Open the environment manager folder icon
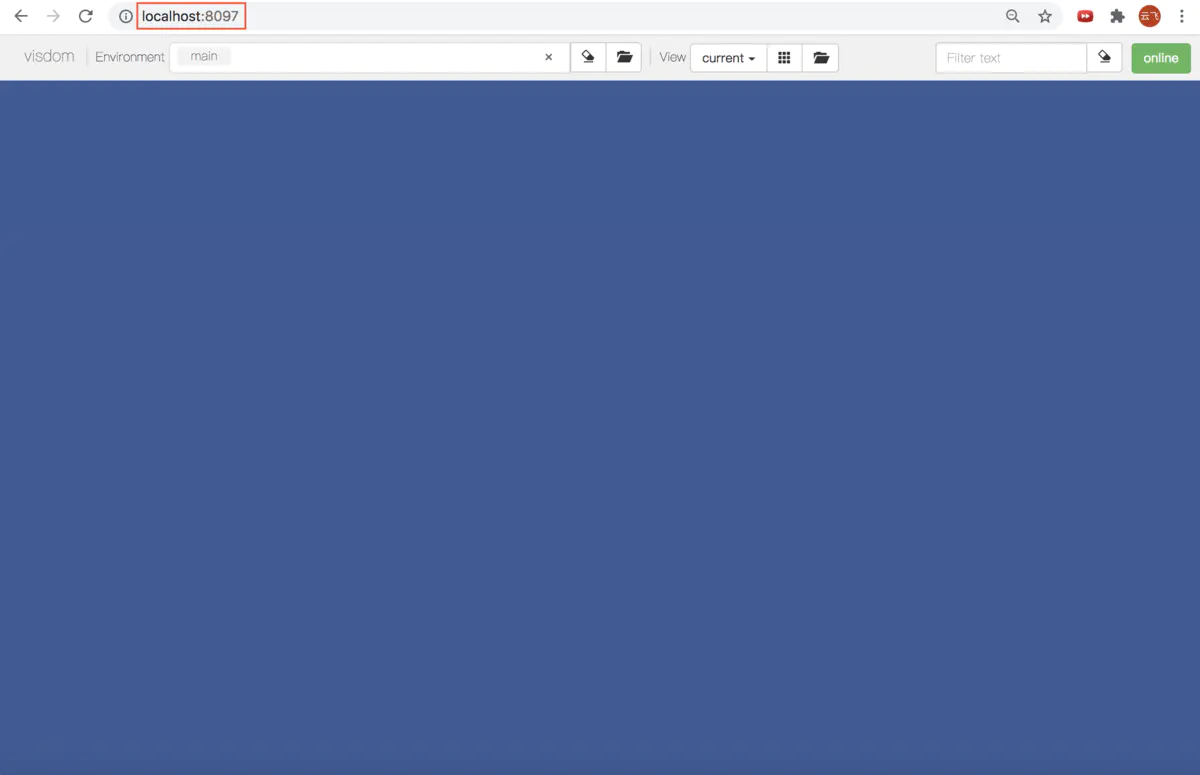1200x775 pixels. [624, 57]
